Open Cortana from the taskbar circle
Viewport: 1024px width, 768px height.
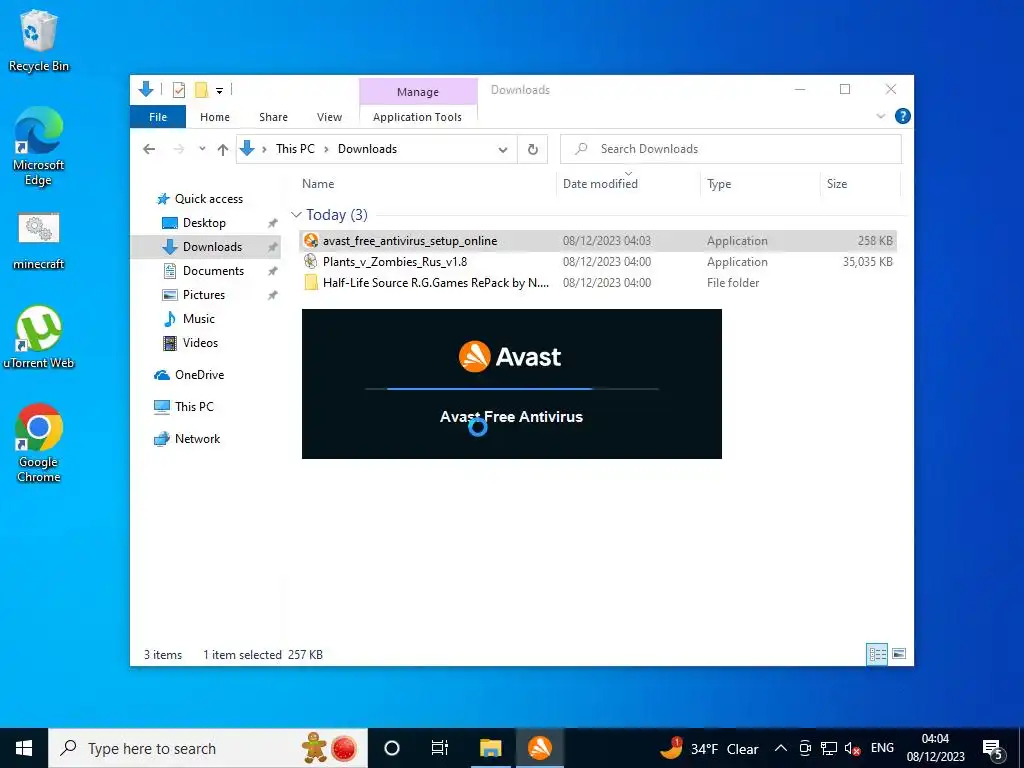tap(392, 748)
